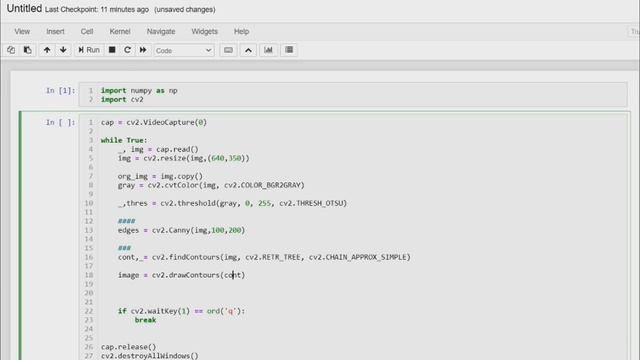Restart the kernel with circular arrow icon

click(x=127, y=50)
